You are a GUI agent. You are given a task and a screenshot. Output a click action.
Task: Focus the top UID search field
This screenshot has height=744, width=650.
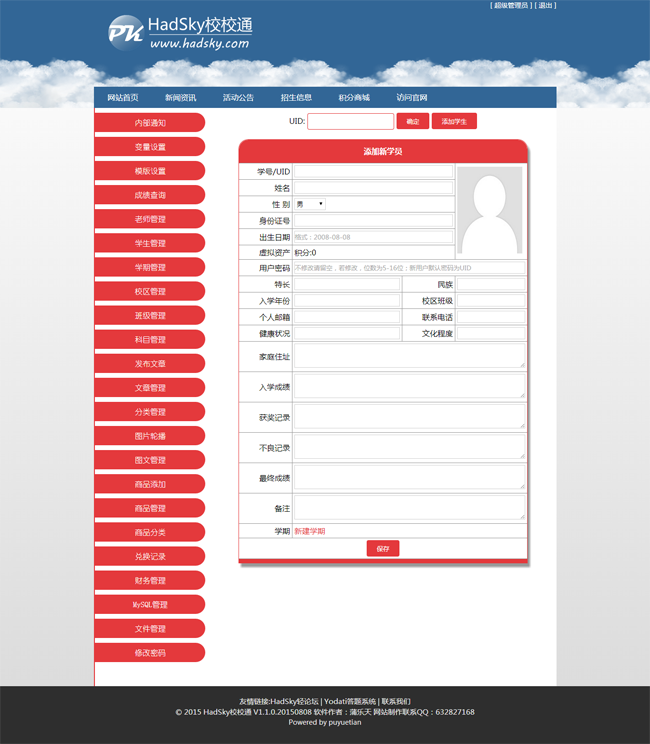coord(351,121)
